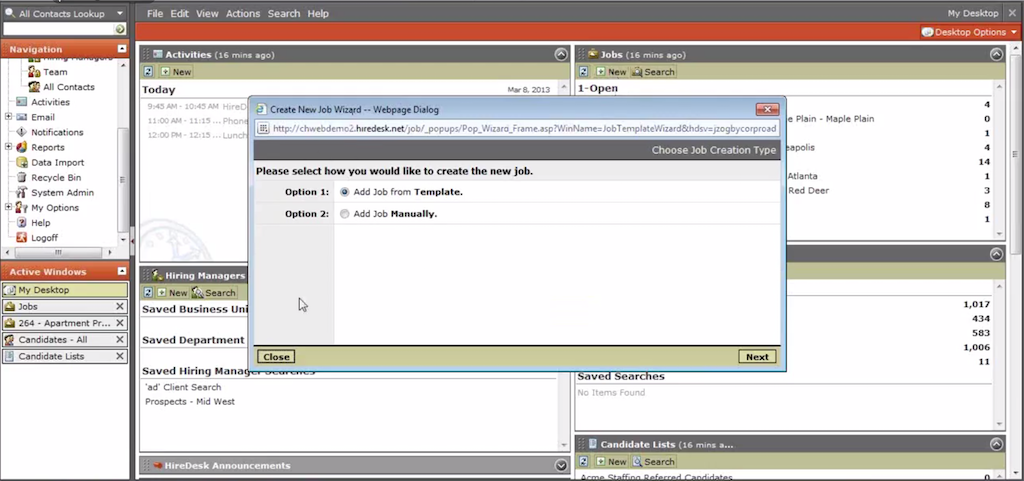1024x481 pixels.
Task: Open All Contacts in navigation tree
Action: (x=69, y=87)
